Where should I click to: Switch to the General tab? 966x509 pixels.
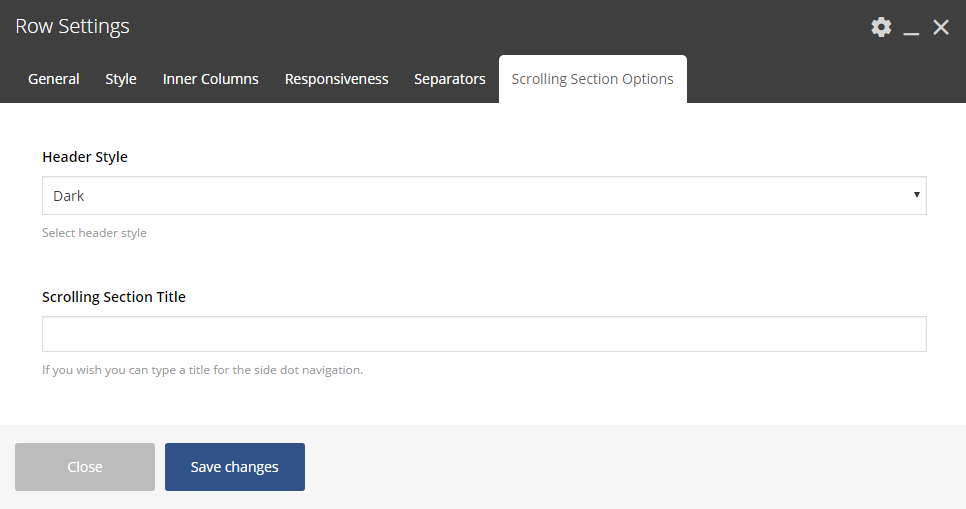(x=54, y=79)
